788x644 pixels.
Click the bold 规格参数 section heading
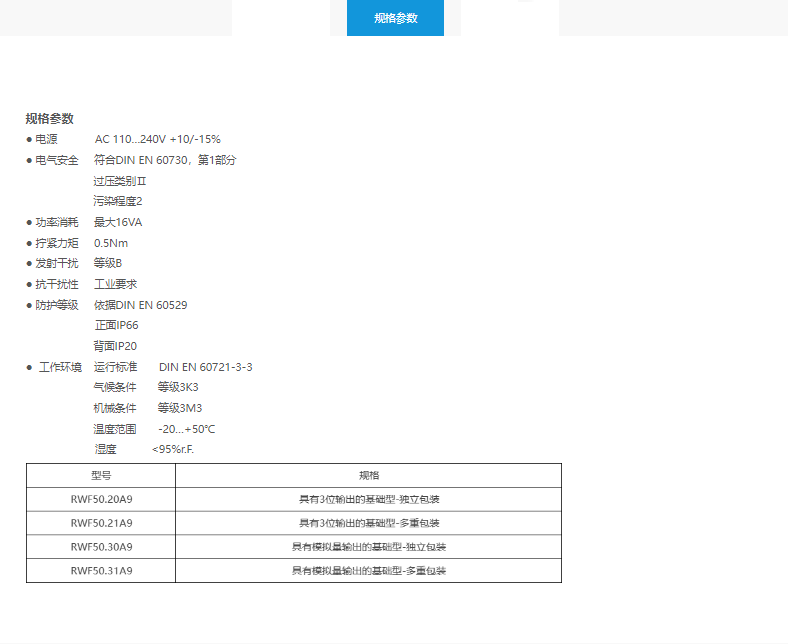[49, 118]
